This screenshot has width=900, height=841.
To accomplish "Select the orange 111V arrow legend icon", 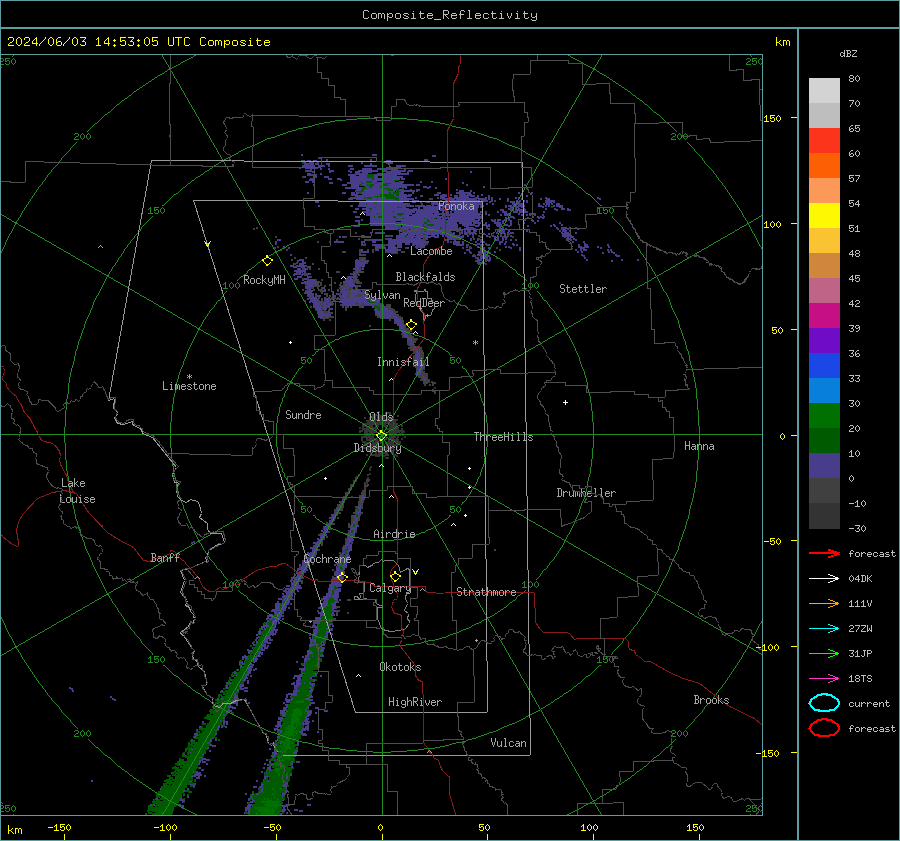I will pyautogui.click(x=824, y=603).
